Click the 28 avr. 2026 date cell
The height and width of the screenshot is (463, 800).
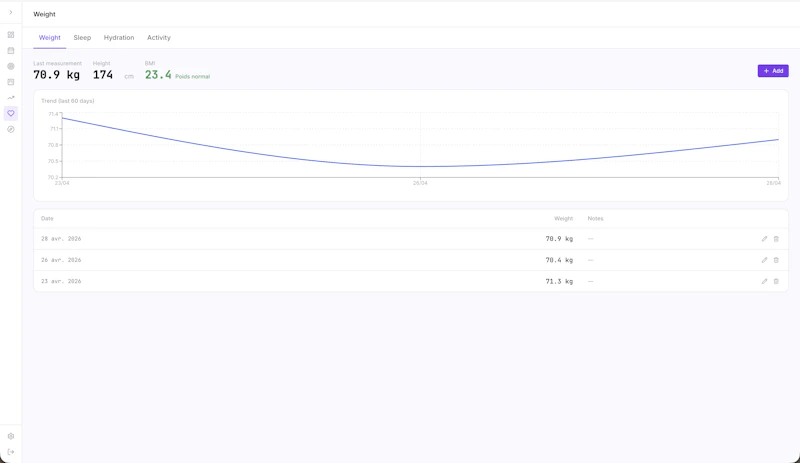tap(61, 239)
